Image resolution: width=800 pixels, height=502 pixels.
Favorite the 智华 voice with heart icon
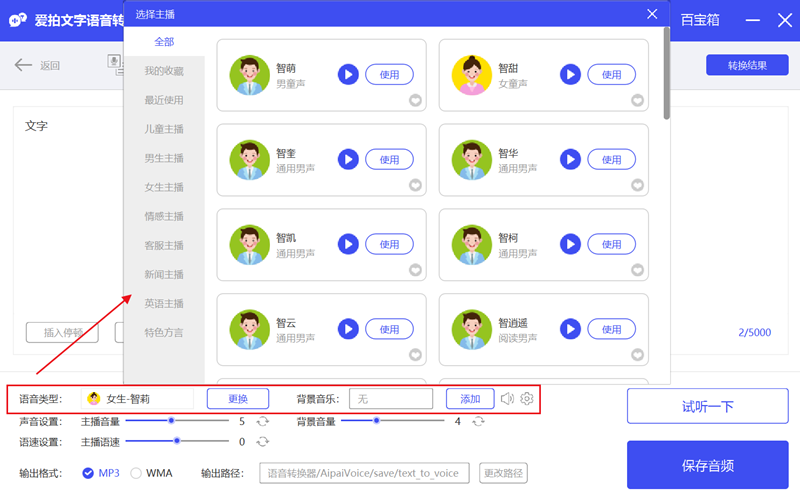click(x=637, y=185)
